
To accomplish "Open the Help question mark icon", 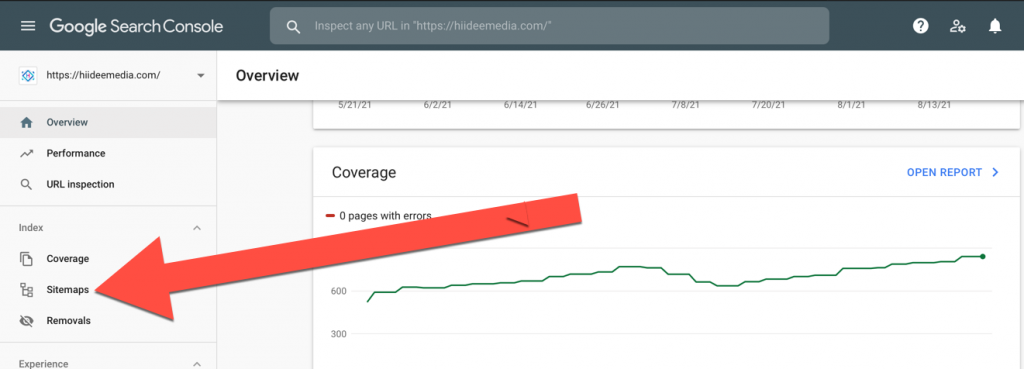I will [921, 26].
